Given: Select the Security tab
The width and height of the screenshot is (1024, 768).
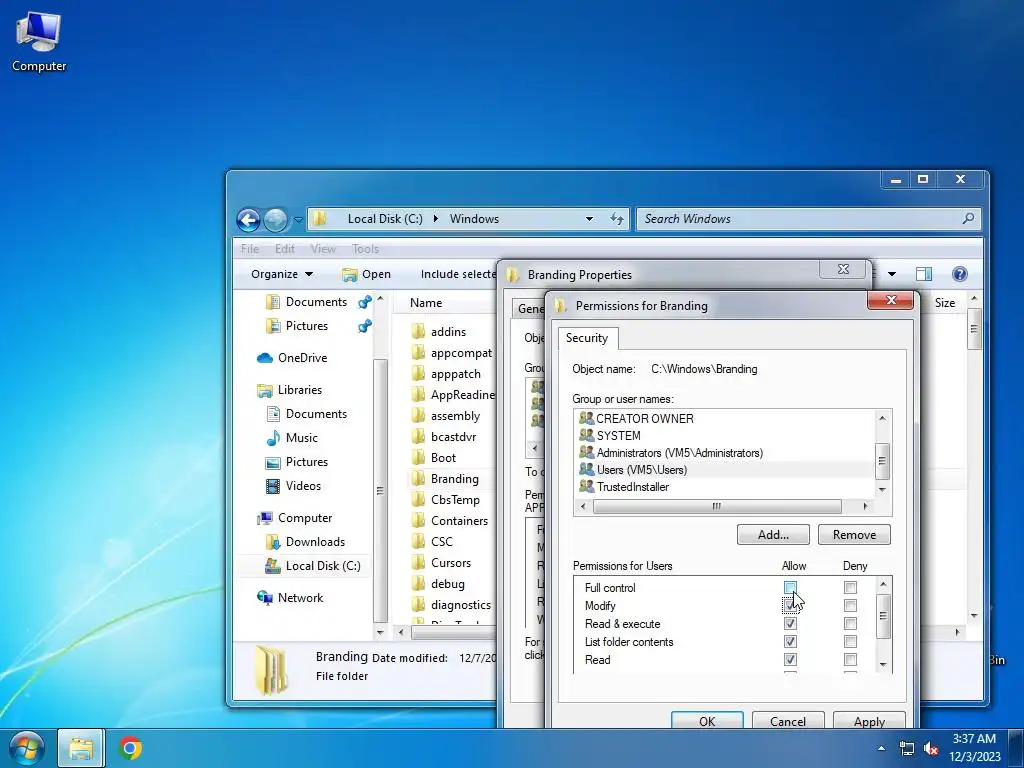Looking at the screenshot, I should point(587,338).
